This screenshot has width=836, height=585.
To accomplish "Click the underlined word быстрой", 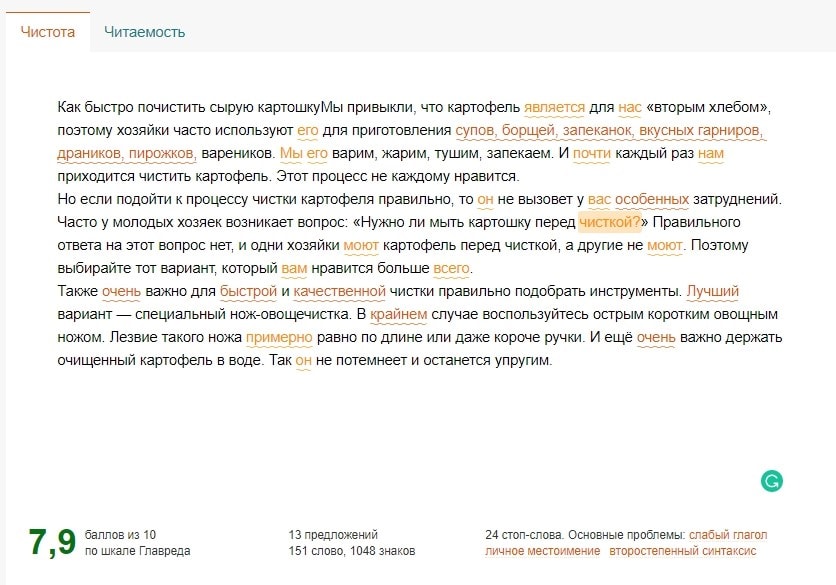I will 248,291.
